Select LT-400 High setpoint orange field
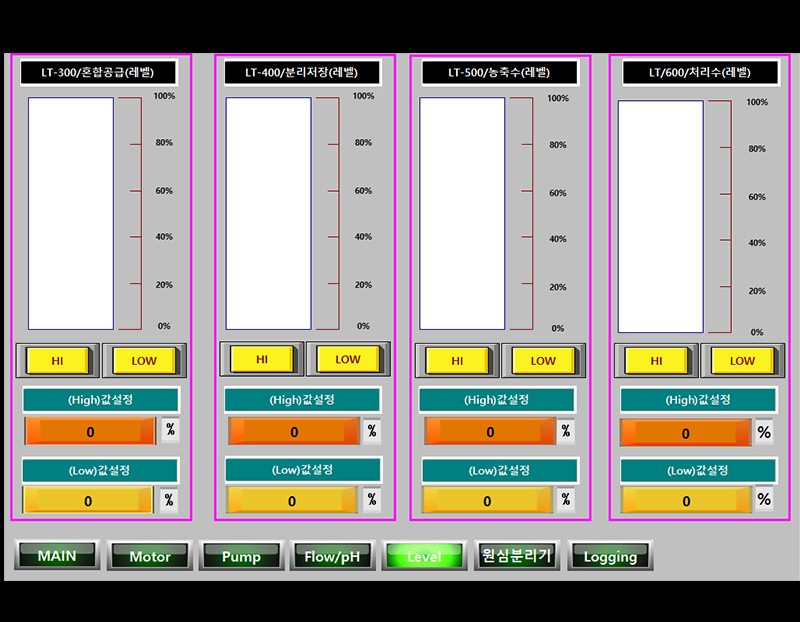The width and height of the screenshot is (800, 622). coord(294,432)
